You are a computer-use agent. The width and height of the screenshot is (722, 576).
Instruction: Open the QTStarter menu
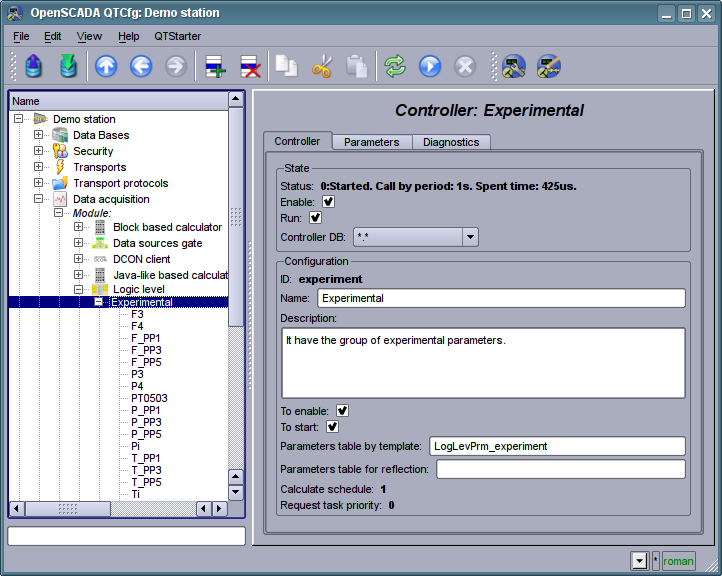coord(178,36)
